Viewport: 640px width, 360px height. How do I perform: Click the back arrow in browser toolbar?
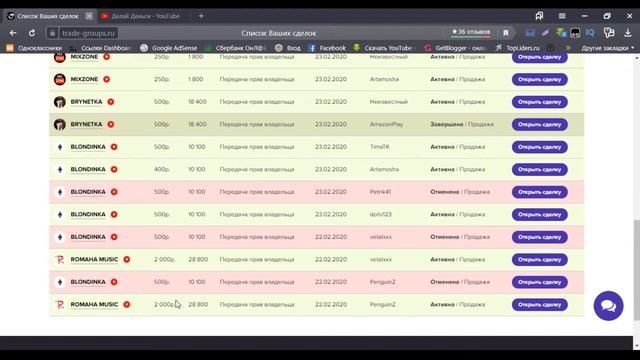13,33
